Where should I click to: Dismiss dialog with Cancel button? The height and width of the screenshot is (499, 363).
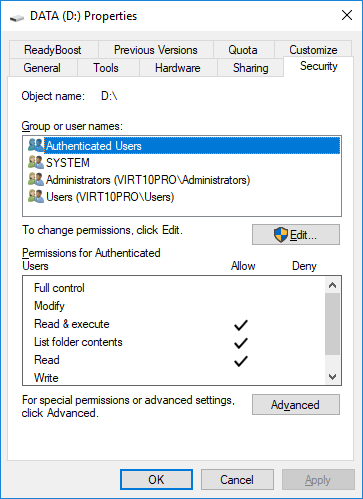coord(237,480)
